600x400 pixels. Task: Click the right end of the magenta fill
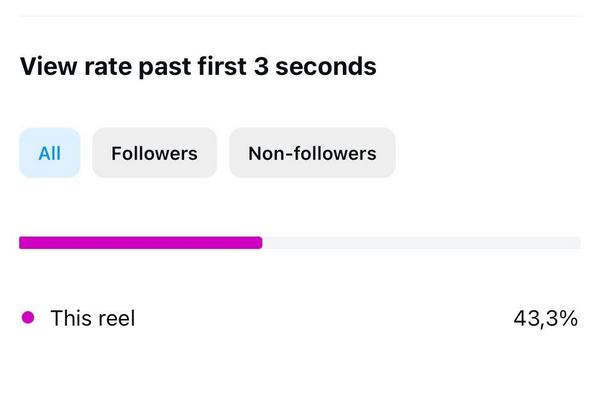tap(258, 242)
